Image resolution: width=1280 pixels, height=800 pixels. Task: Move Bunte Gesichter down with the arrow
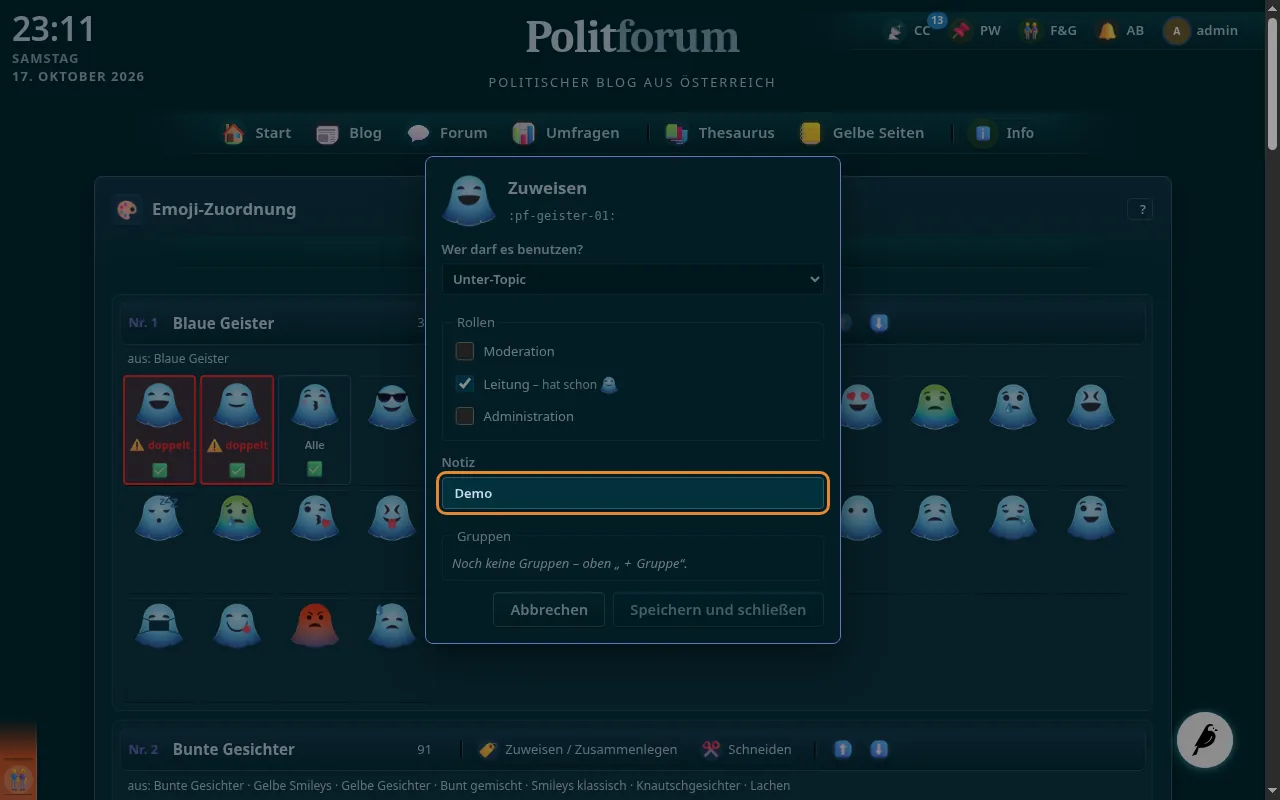tap(879, 749)
